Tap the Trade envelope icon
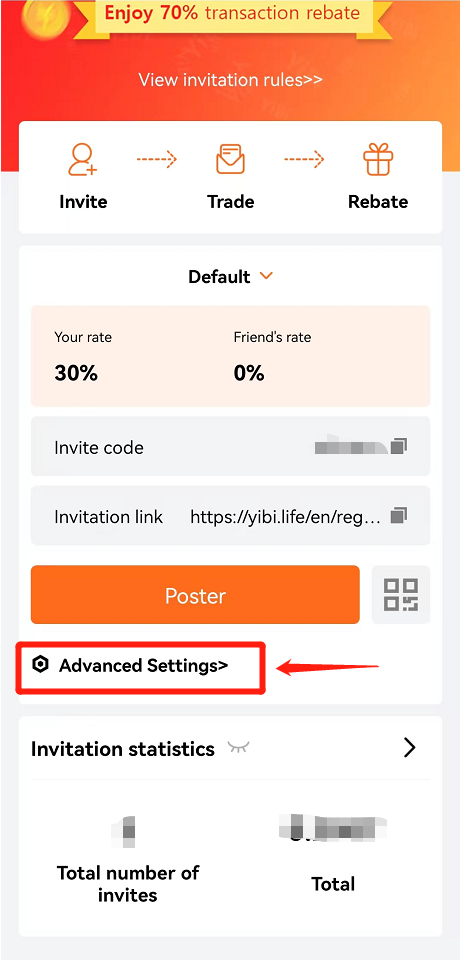460x966 pixels. 230,160
